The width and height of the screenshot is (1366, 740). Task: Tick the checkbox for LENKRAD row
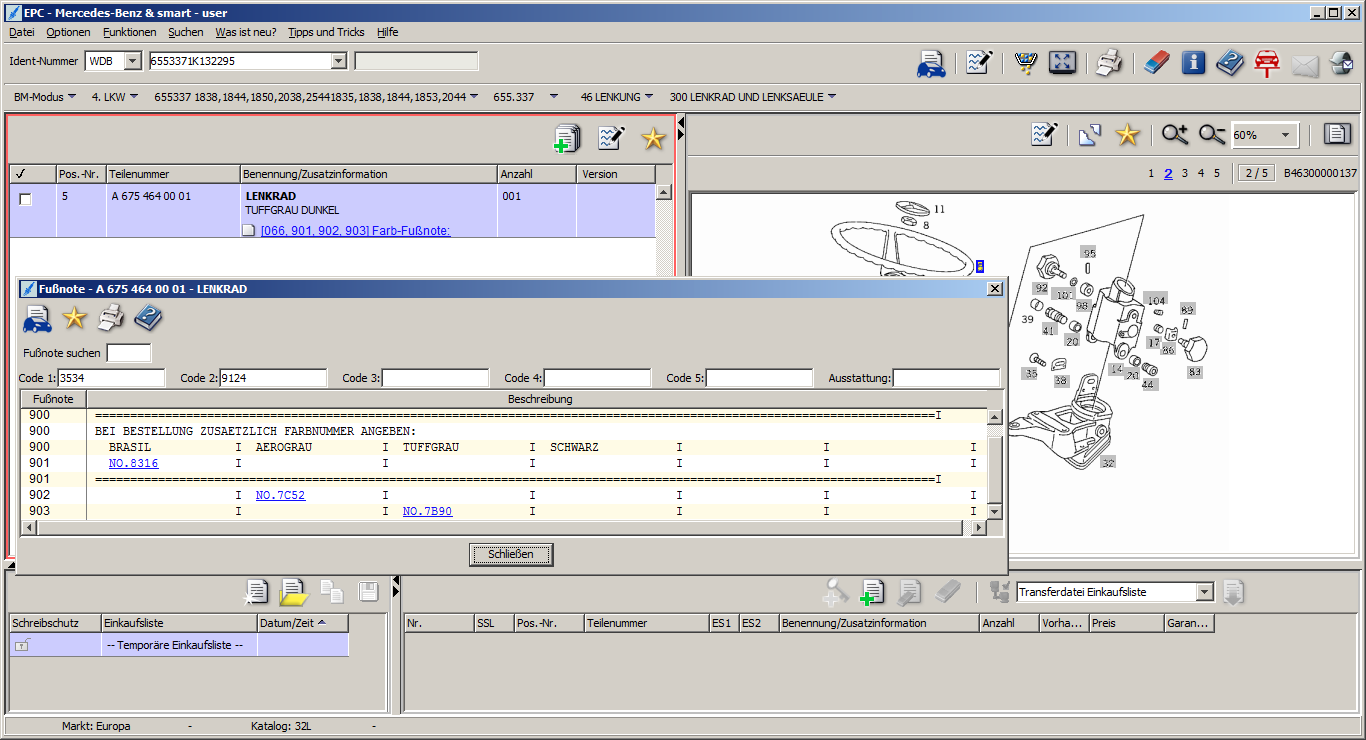[26, 199]
